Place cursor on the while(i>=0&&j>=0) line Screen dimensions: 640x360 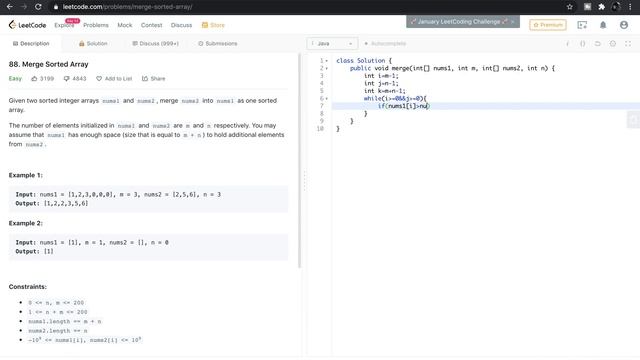pyautogui.click(x=395, y=98)
